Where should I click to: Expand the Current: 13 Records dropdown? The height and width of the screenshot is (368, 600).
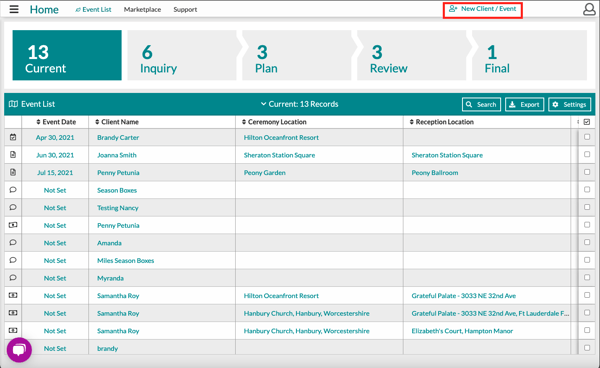(300, 104)
